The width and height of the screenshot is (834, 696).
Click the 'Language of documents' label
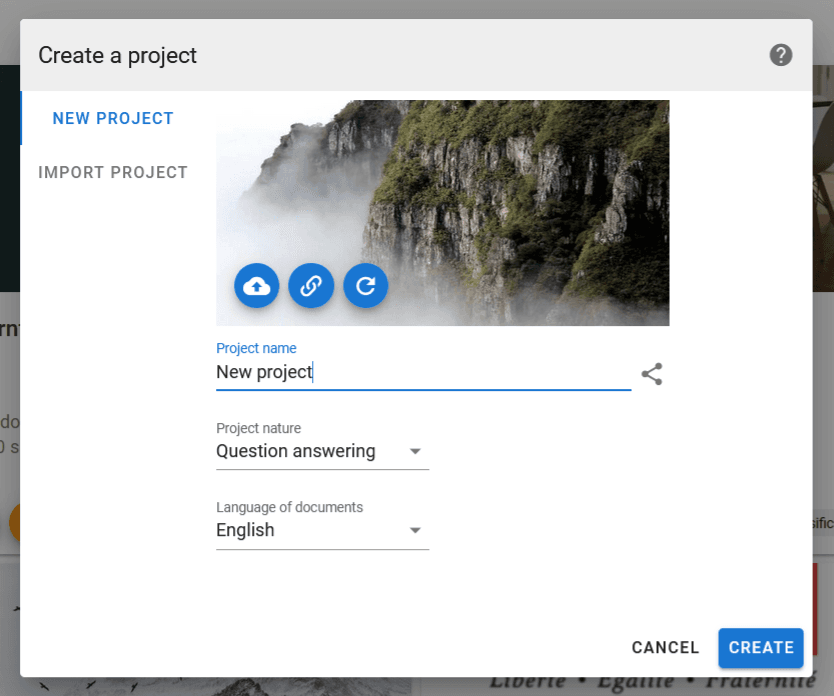289,507
